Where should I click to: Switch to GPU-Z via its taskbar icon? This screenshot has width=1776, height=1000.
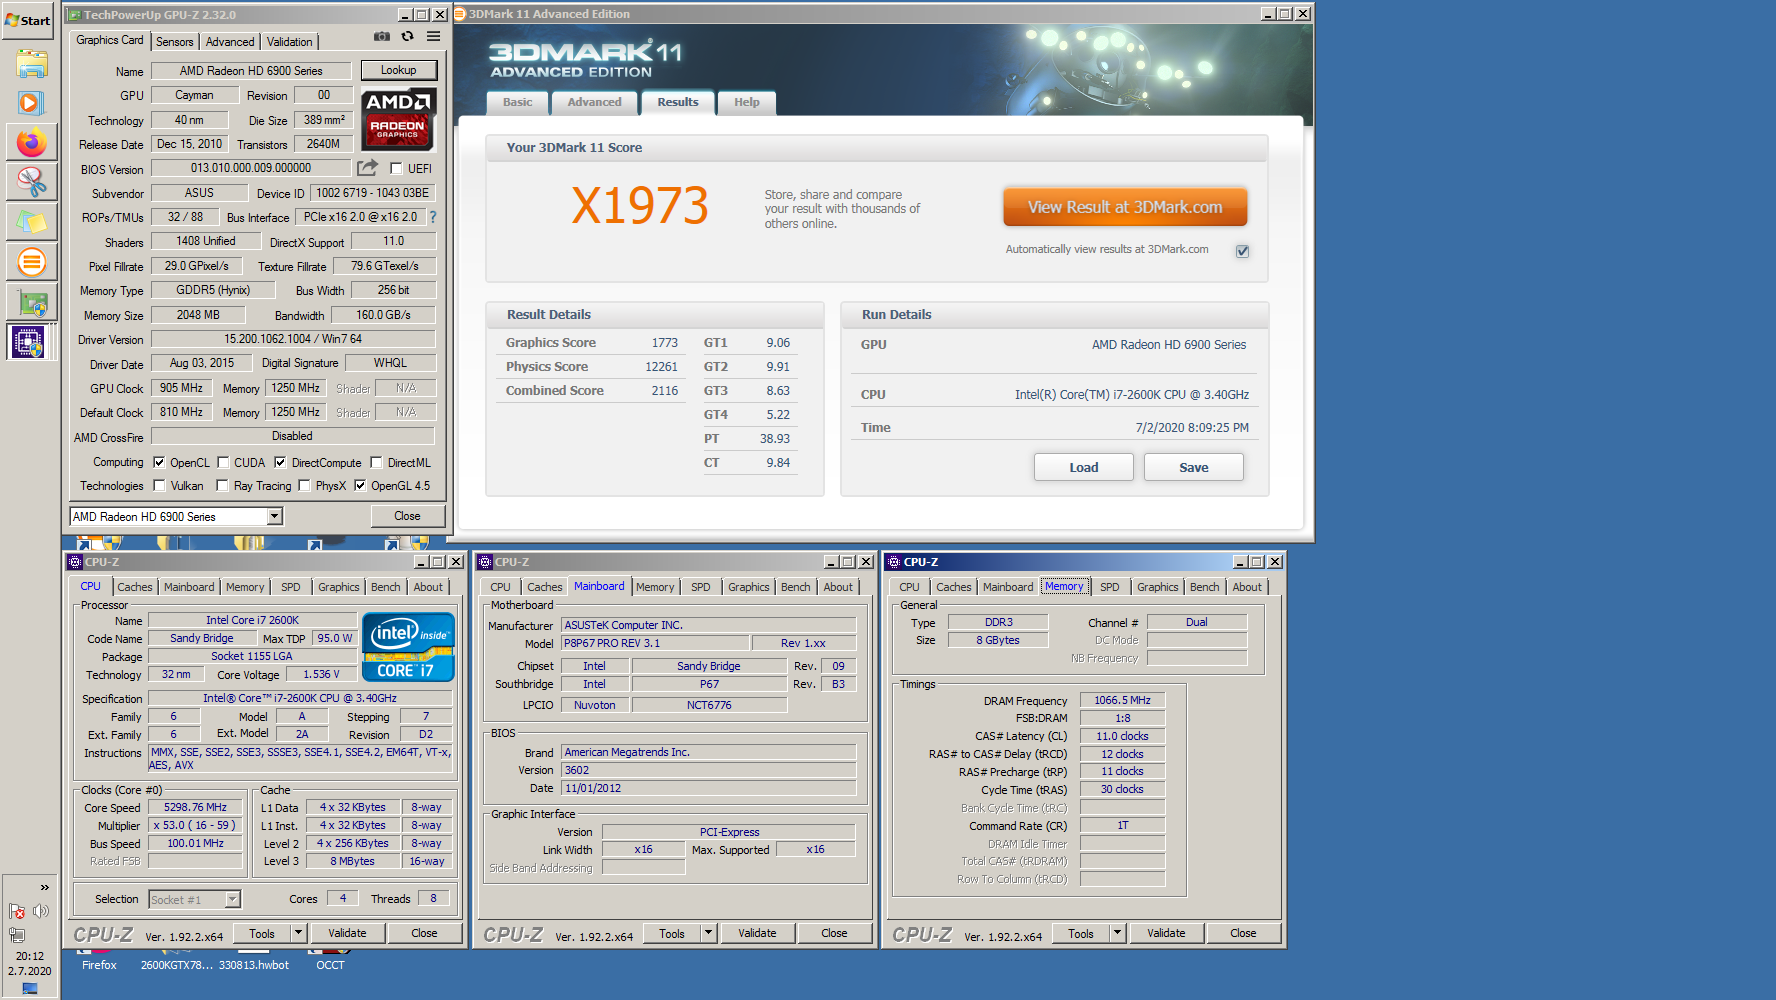(x=32, y=302)
